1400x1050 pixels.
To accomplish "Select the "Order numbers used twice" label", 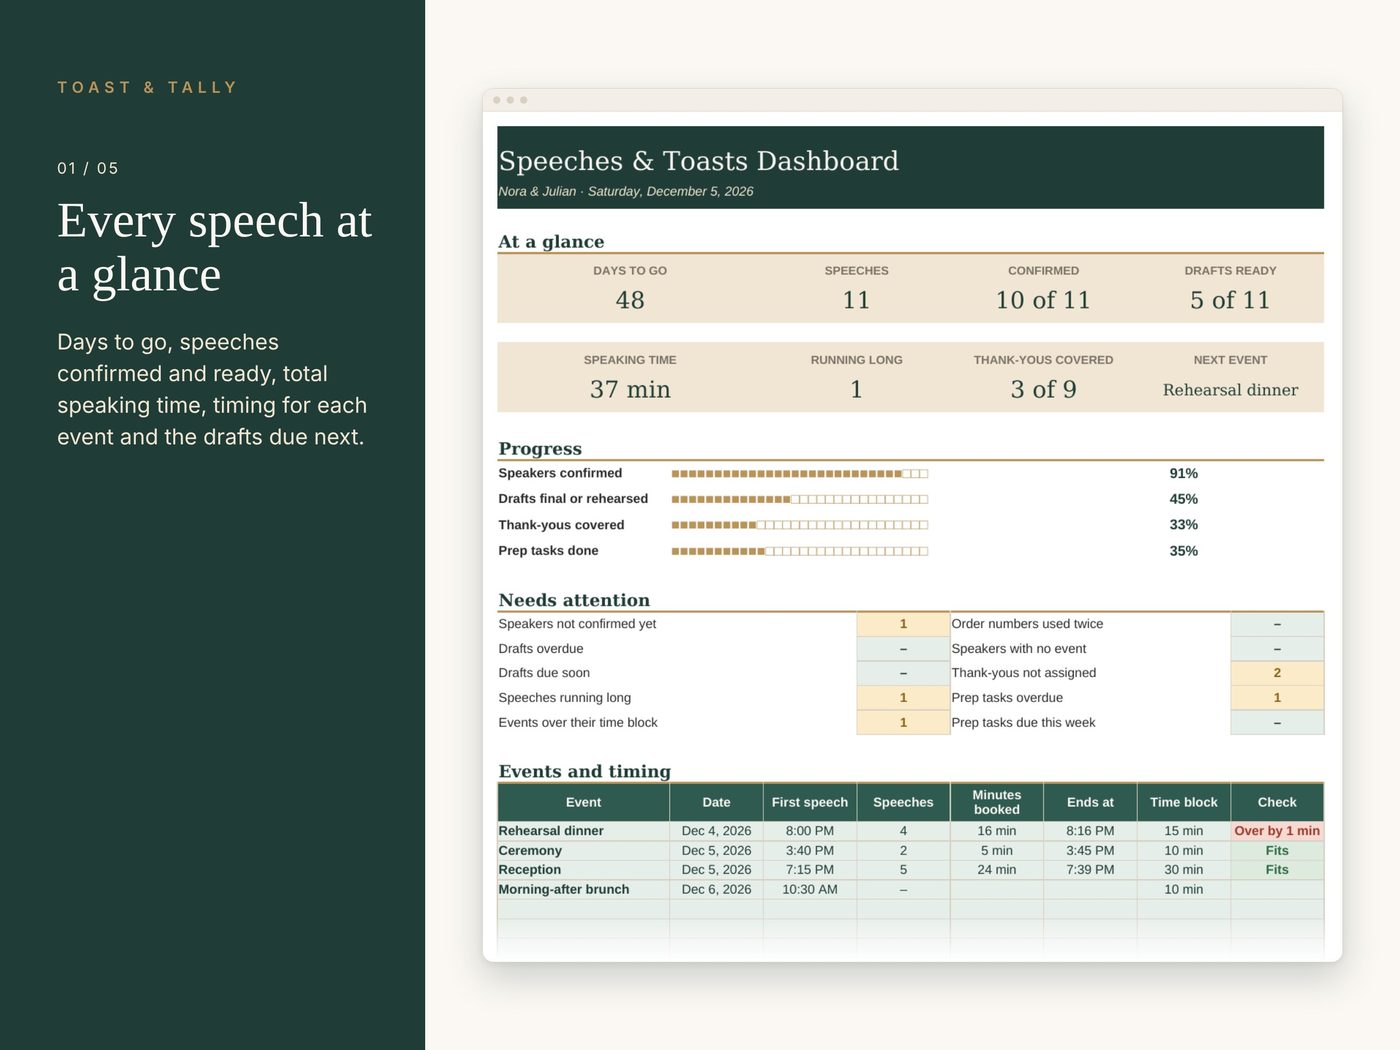I will pos(1027,624).
